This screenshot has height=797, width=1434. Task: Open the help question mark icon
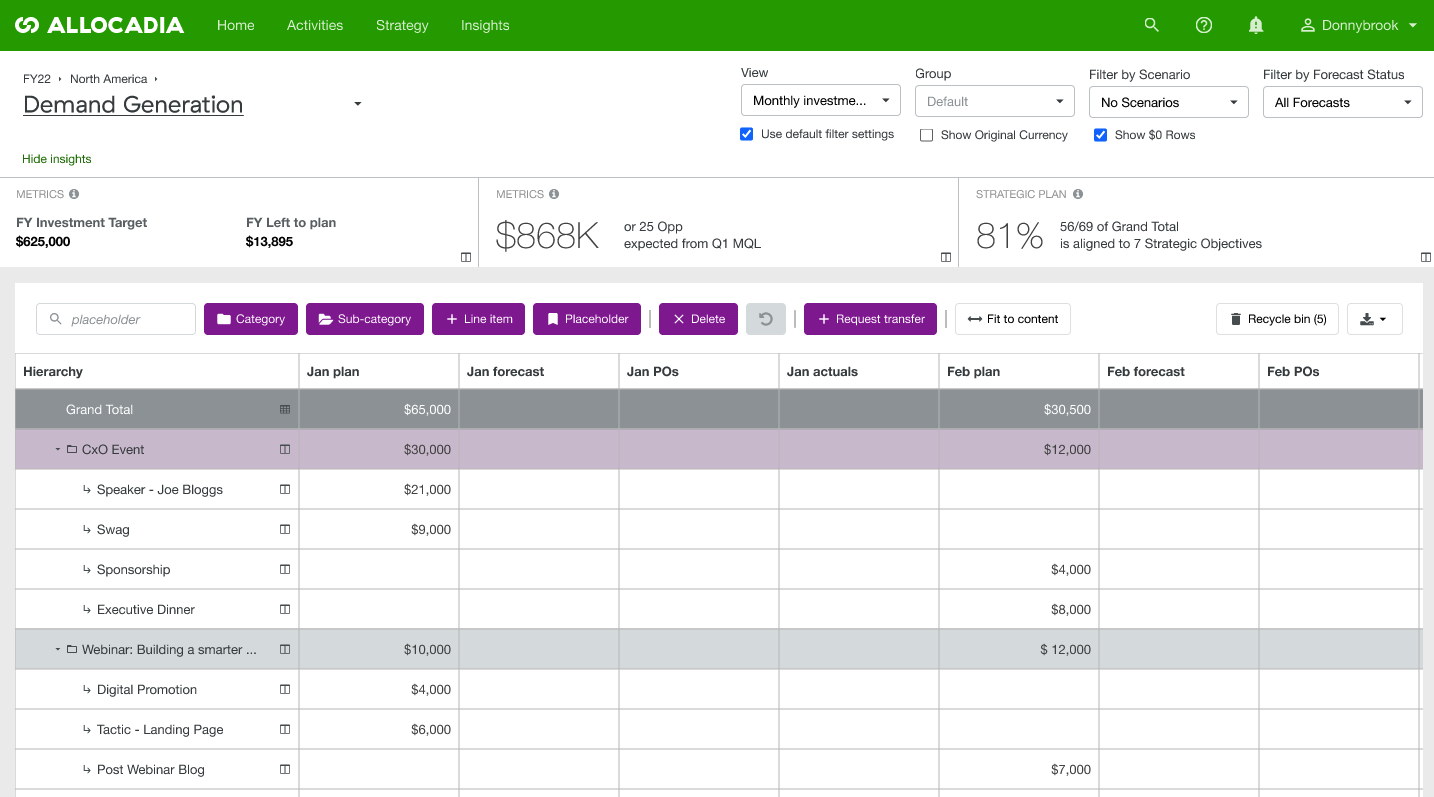1204,25
